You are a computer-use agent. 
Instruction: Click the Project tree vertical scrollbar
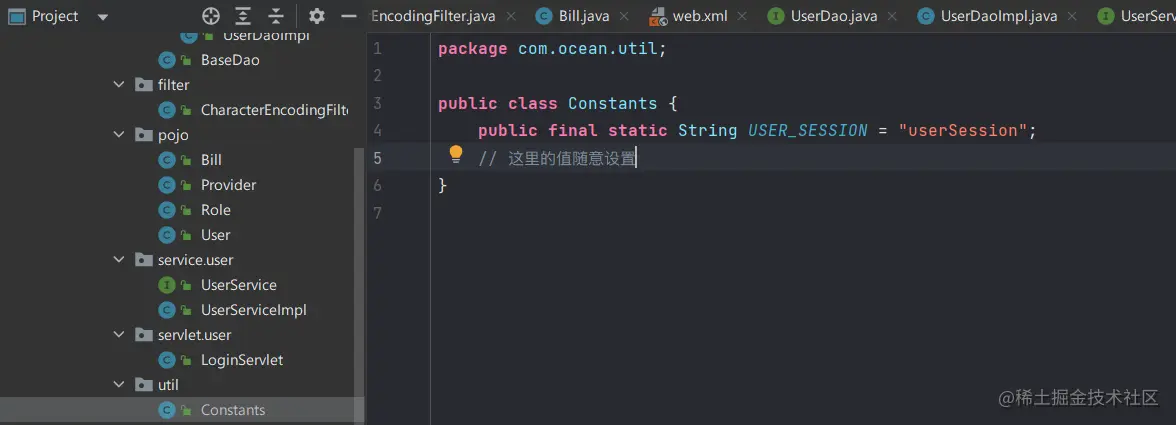coord(358,285)
